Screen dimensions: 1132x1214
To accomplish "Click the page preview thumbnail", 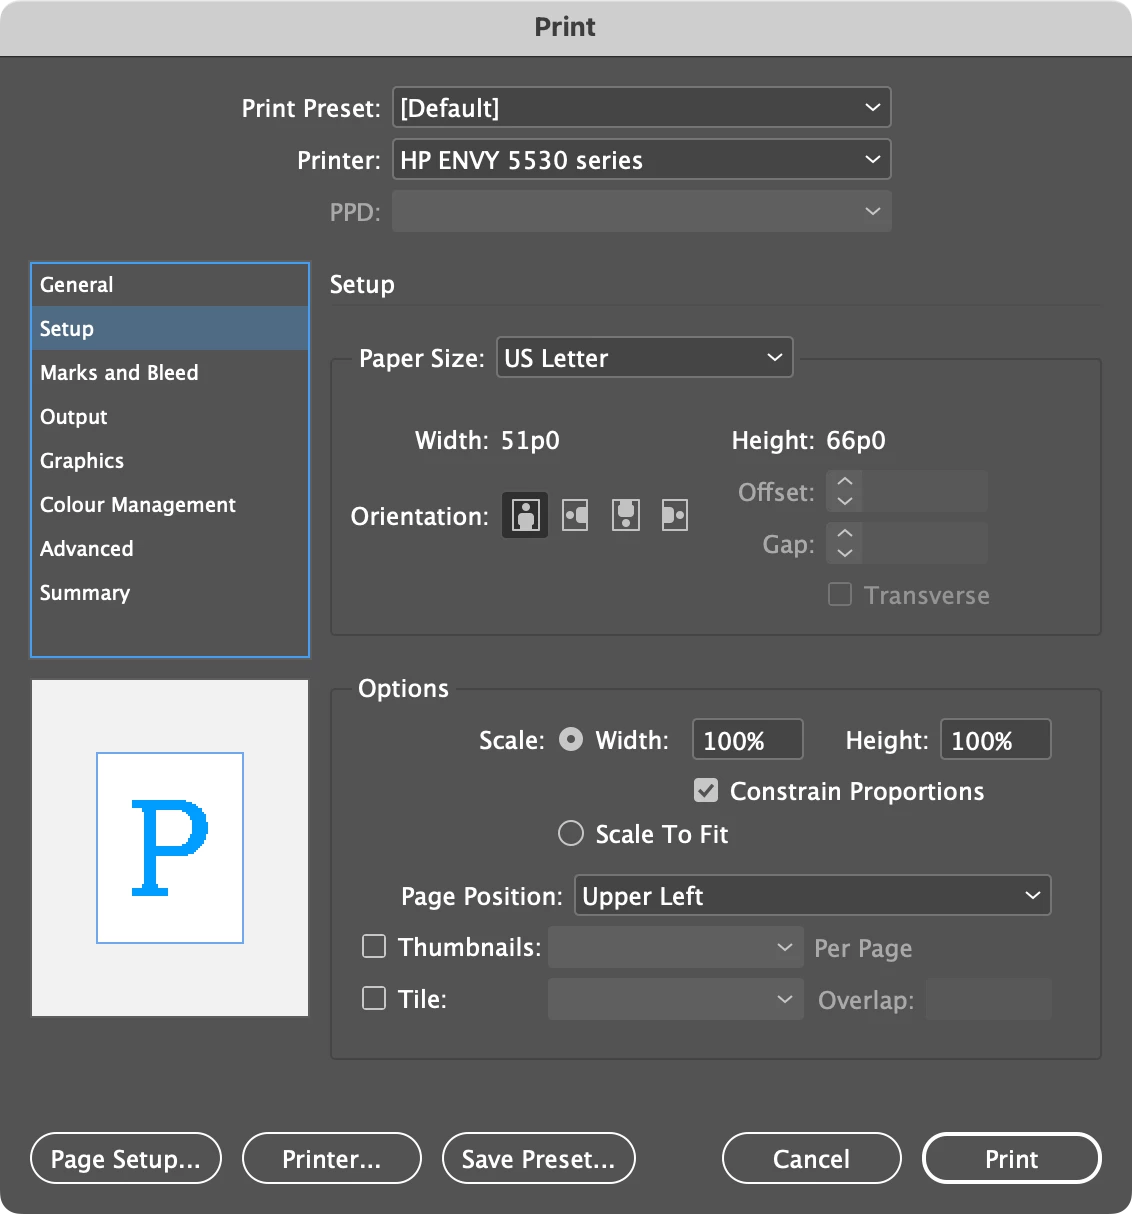I will point(170,848).
